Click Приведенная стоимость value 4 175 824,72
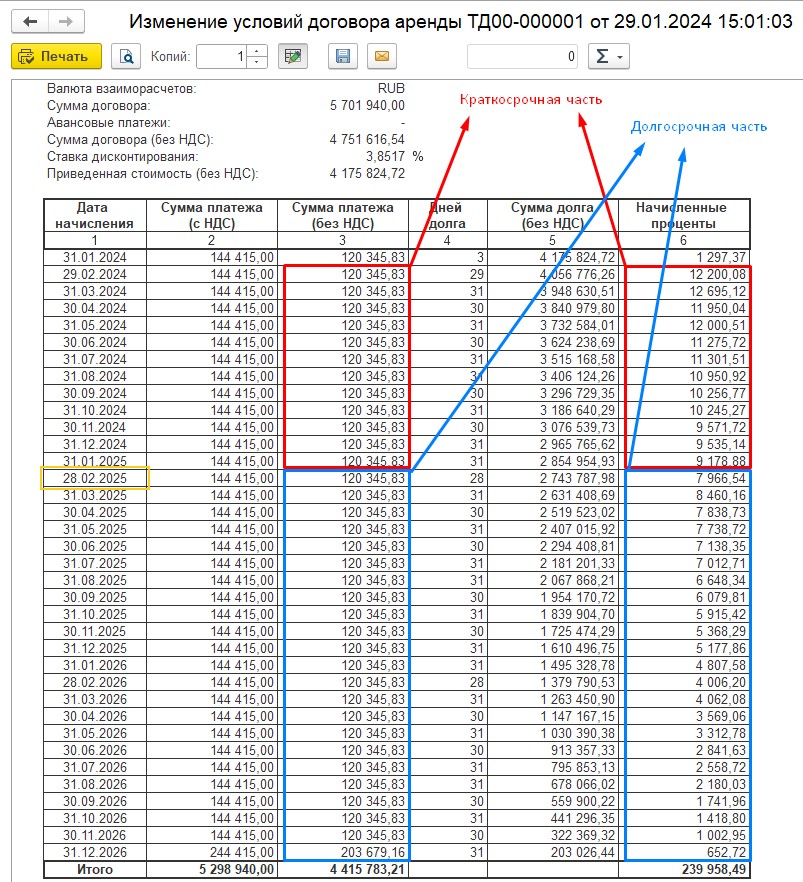The image size is (803, 882). point(367,173)
